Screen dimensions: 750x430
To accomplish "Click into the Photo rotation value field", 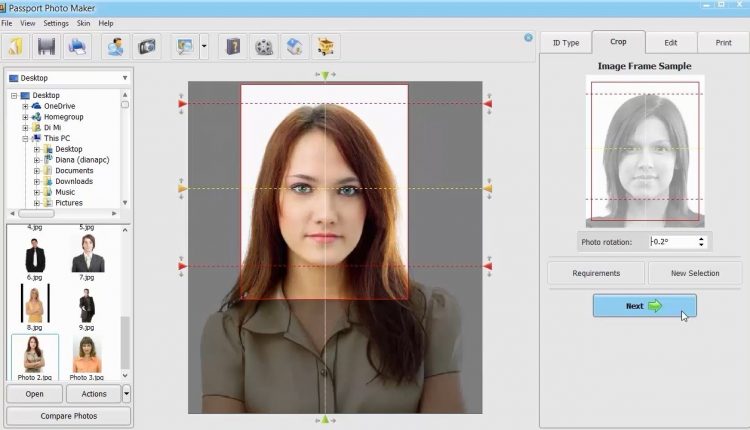I will [673, 242].
